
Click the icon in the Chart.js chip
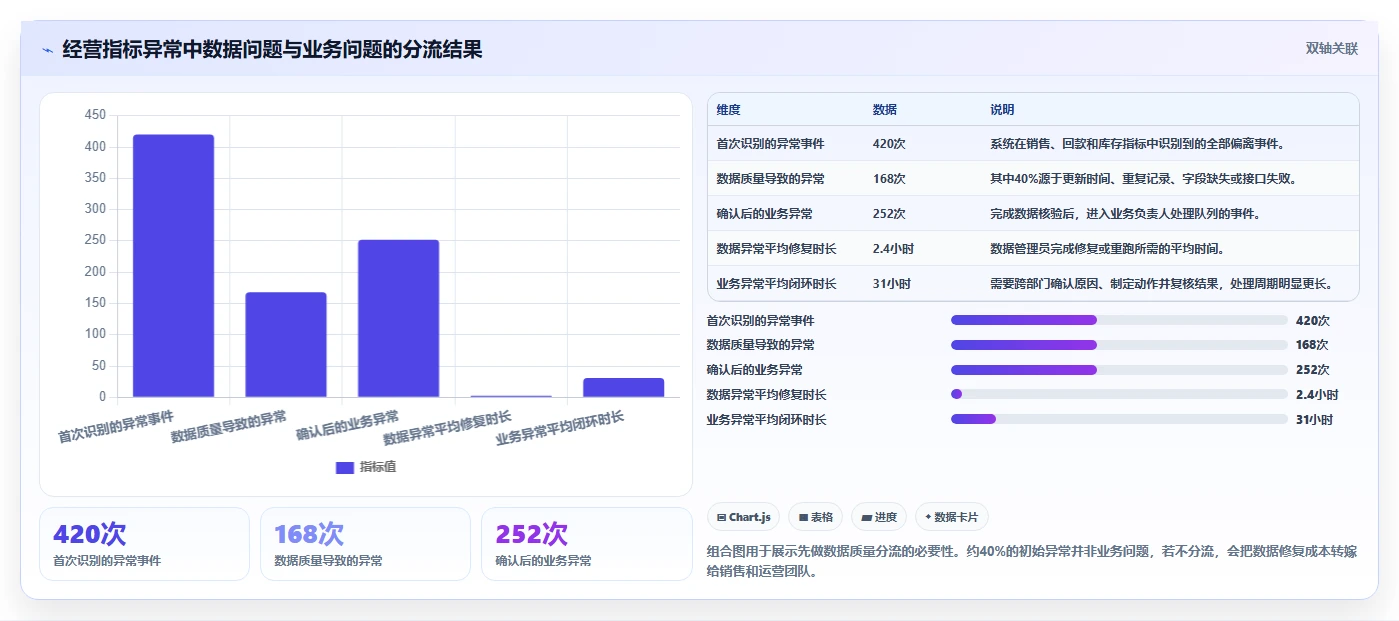pos(721,517)
